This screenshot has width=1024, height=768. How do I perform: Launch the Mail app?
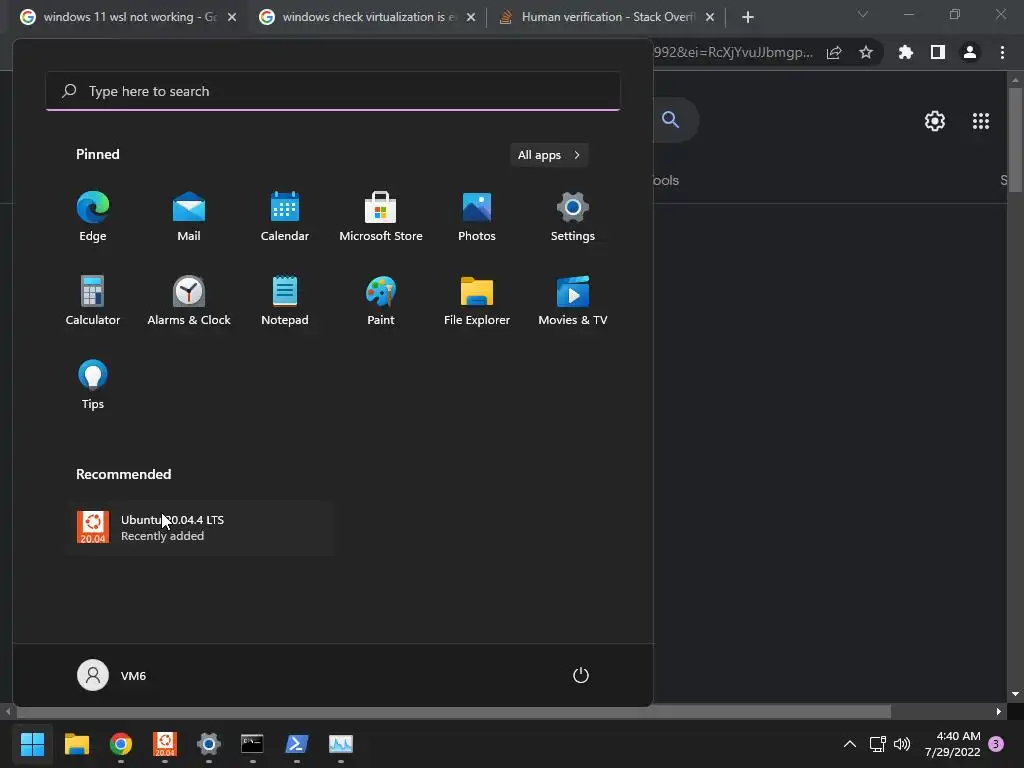point(189,217)
